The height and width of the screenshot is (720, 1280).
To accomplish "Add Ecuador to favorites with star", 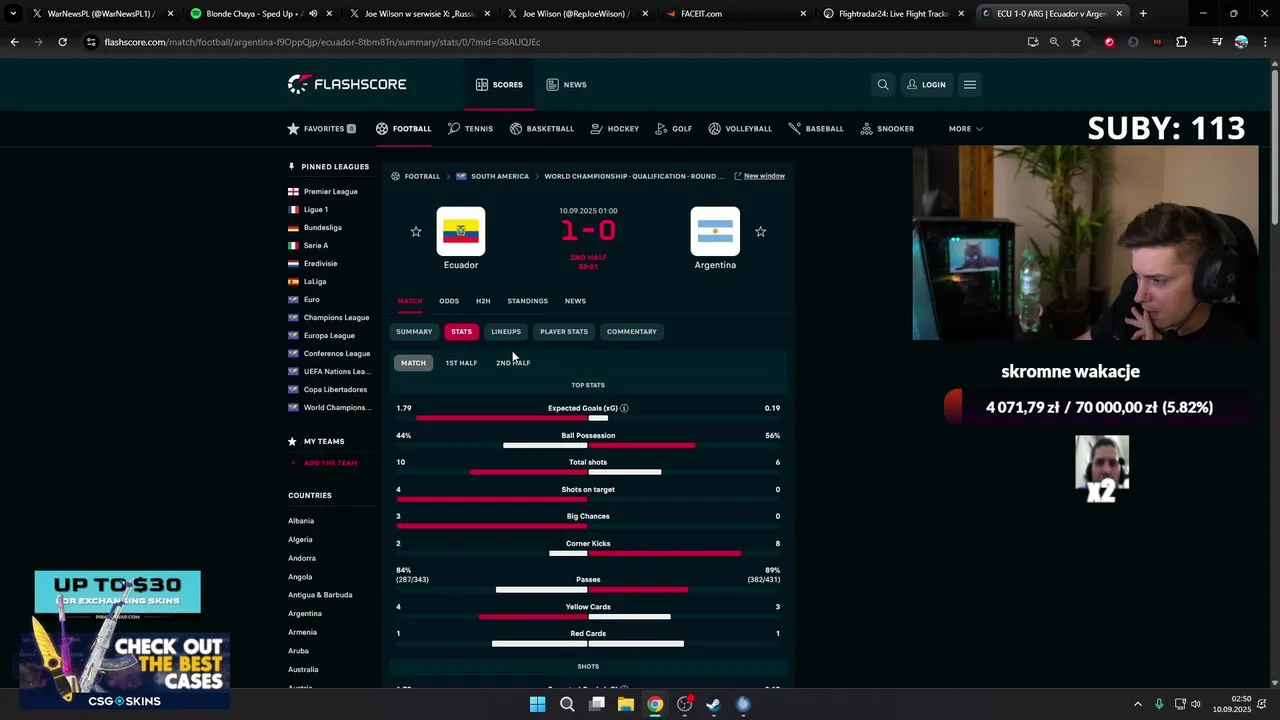I will coord(416,231).
